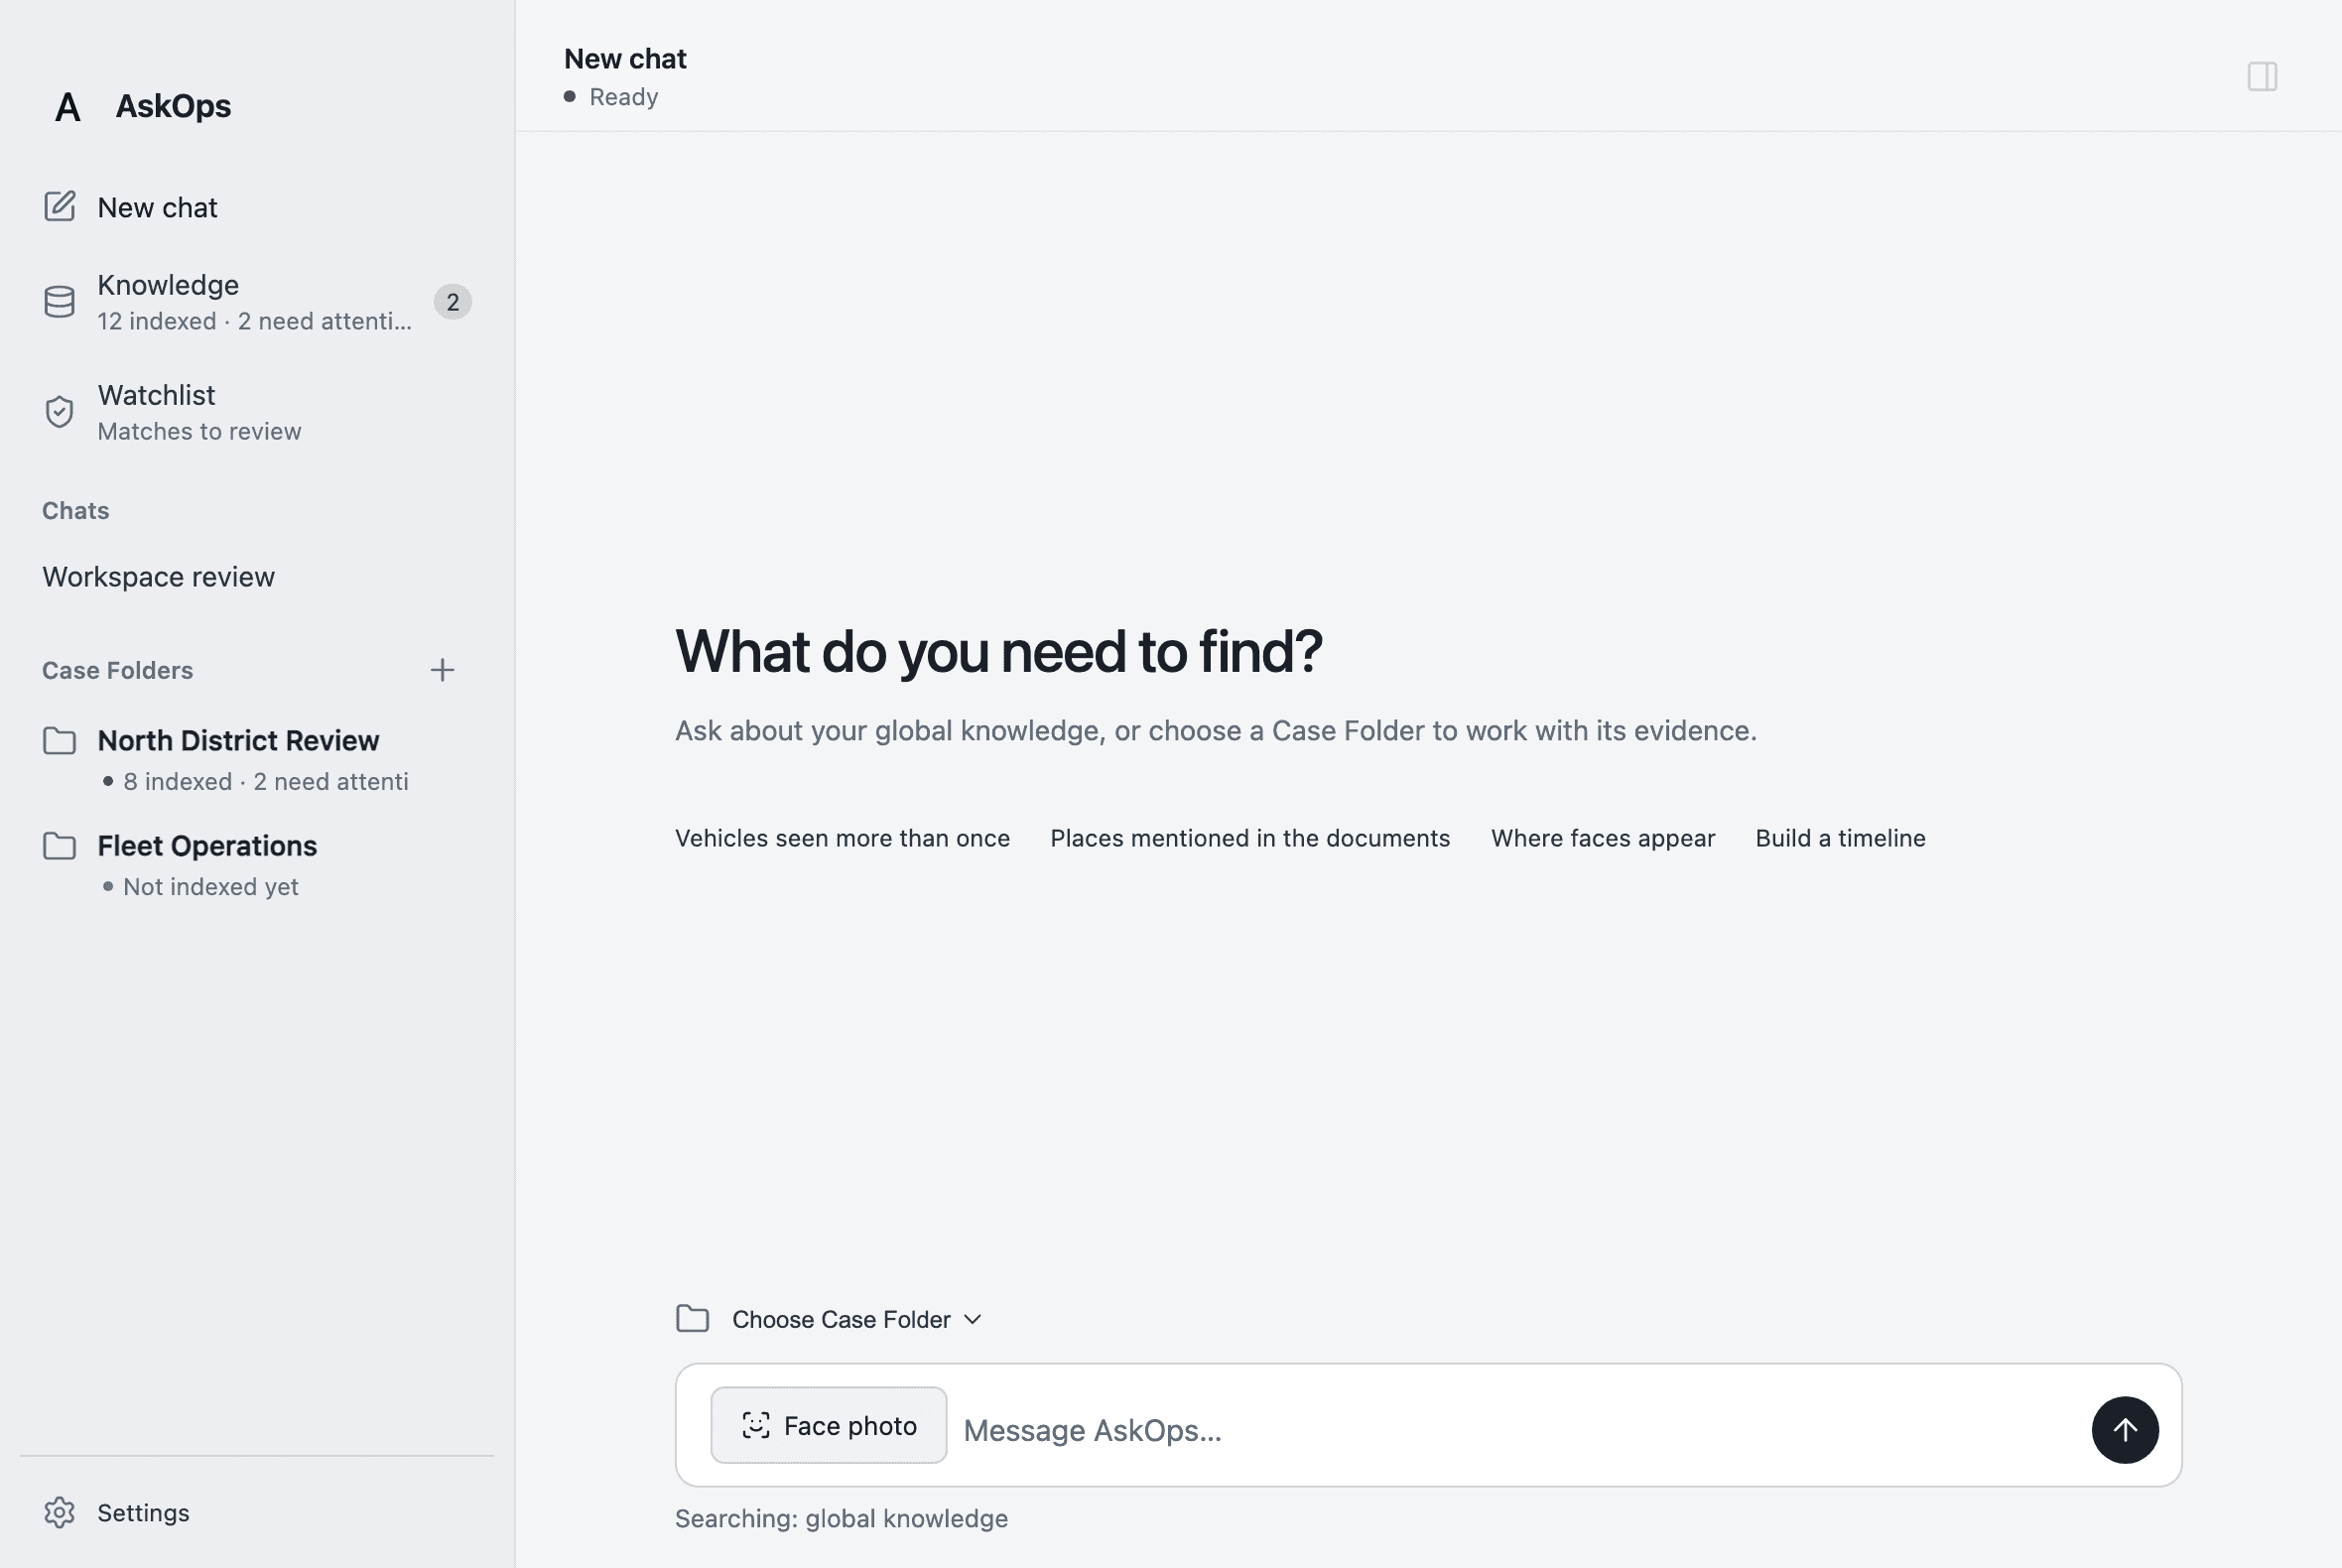This screenshot has width=2342, height=1568.
Task: Click folder icon beside Choose Case Folder
Action: [693, 1319]
